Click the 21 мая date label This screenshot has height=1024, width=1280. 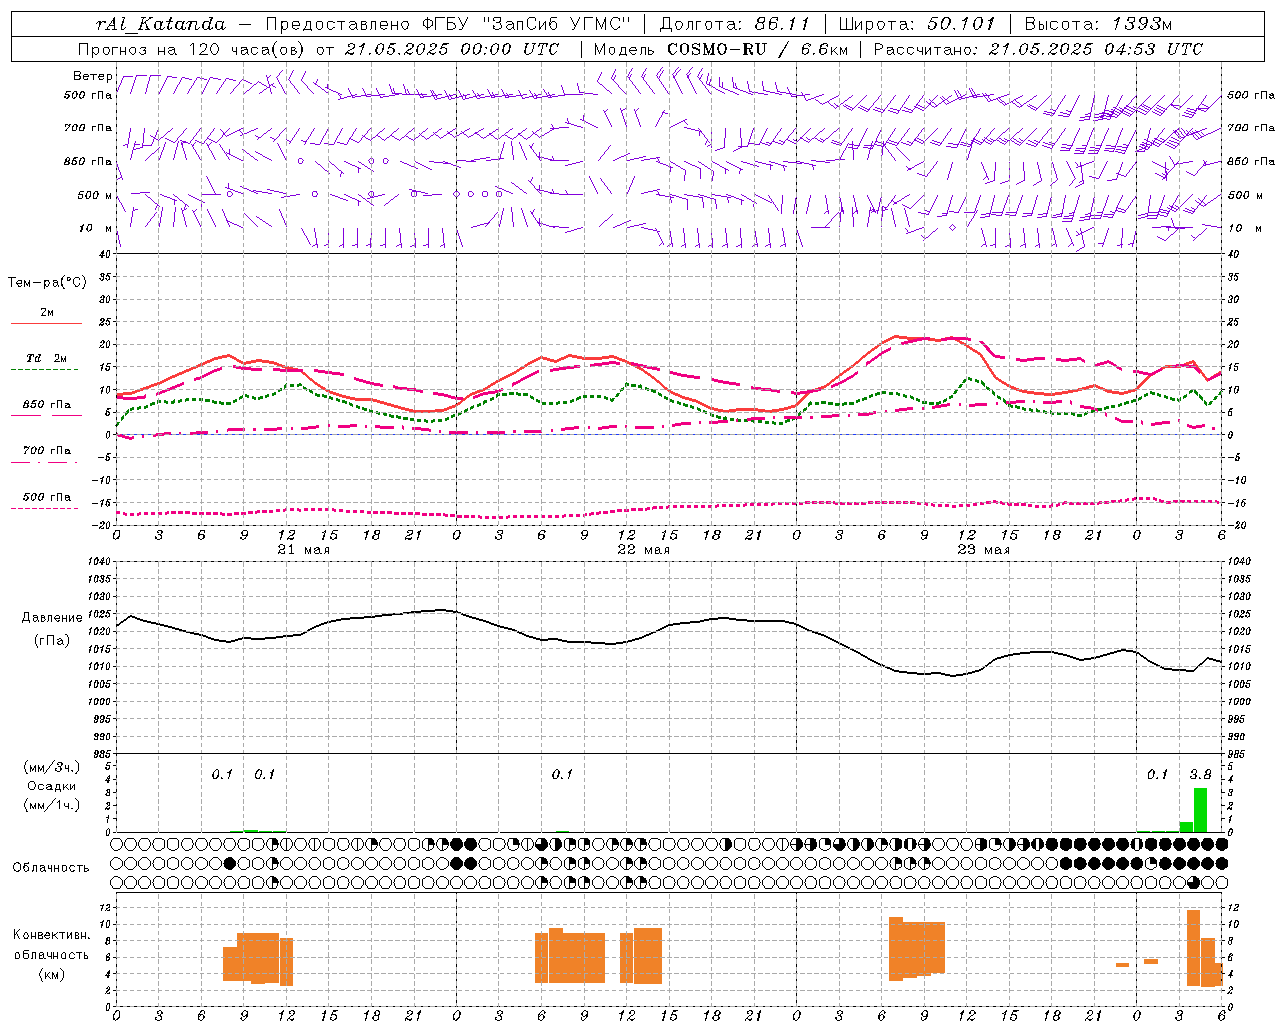[x=303, y=550]
